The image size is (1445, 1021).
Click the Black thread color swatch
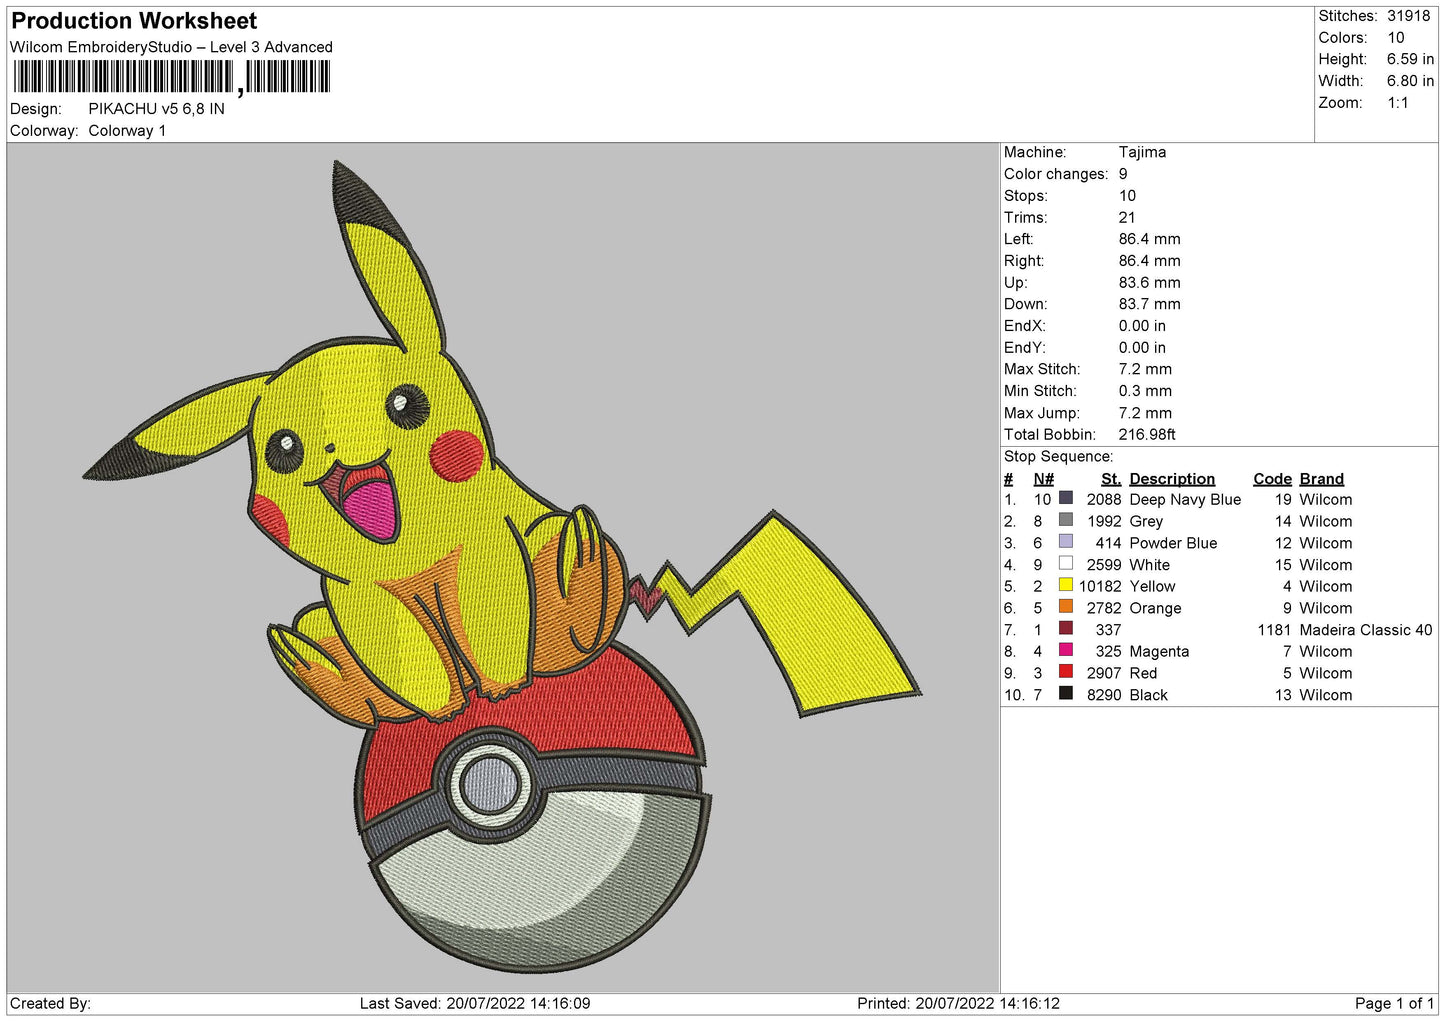(x=1066, y=694)
